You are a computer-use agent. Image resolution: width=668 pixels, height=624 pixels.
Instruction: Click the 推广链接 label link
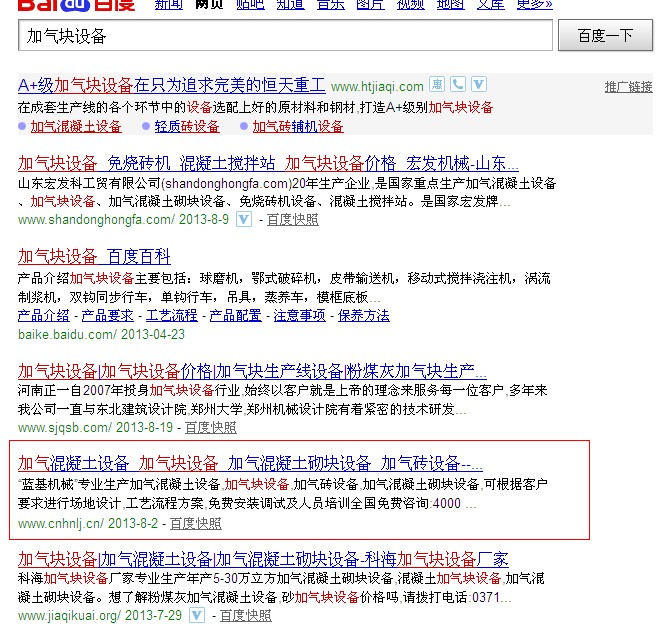tap(629, 87)
